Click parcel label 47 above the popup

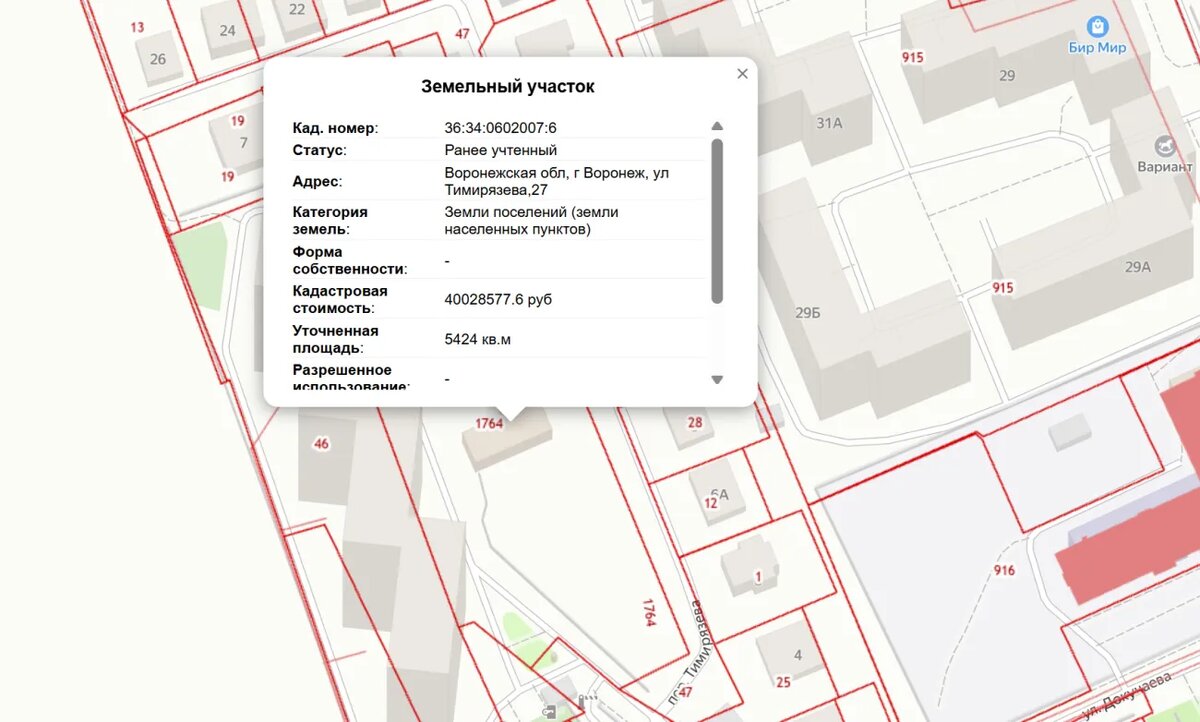462,33
